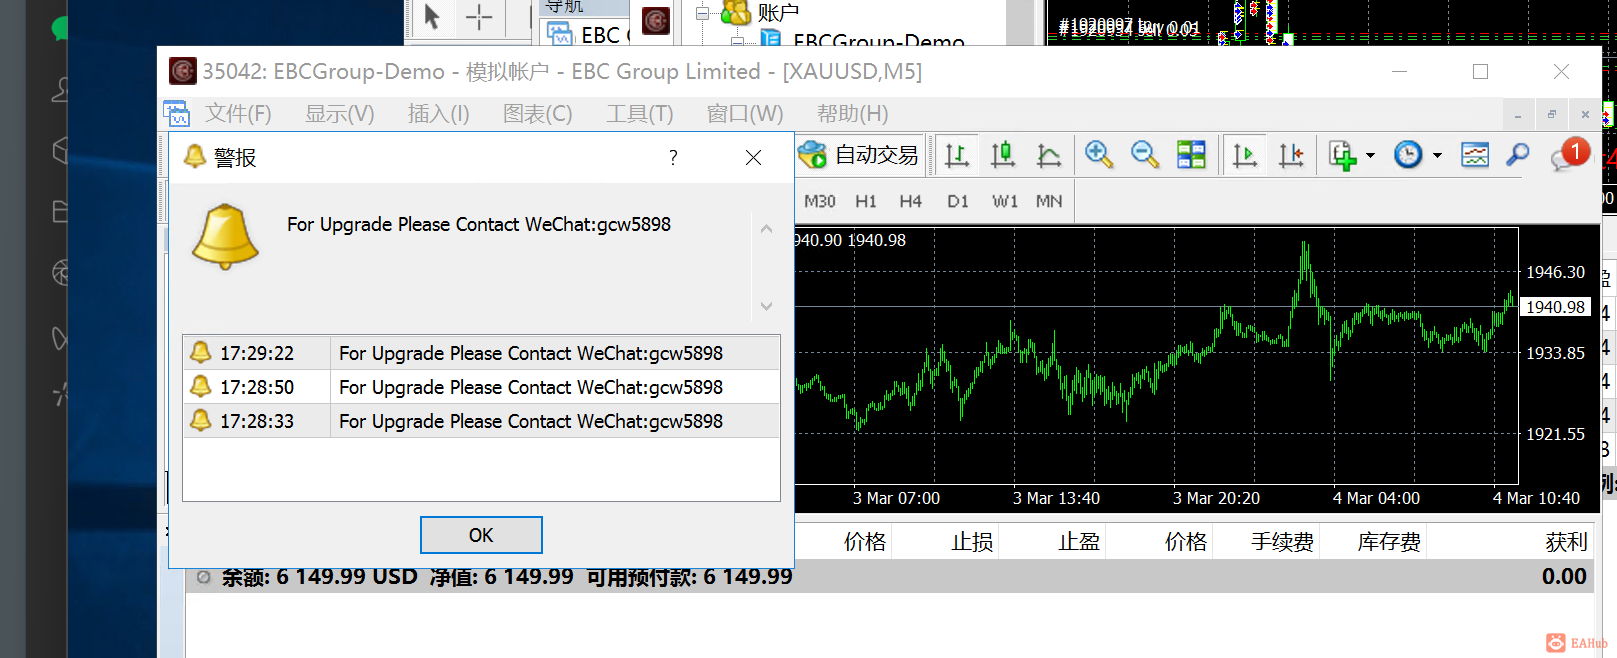This screenshot has width=1617, height=658.
Task: Click the 止盈 column header
Action: tap(1079, 542)
